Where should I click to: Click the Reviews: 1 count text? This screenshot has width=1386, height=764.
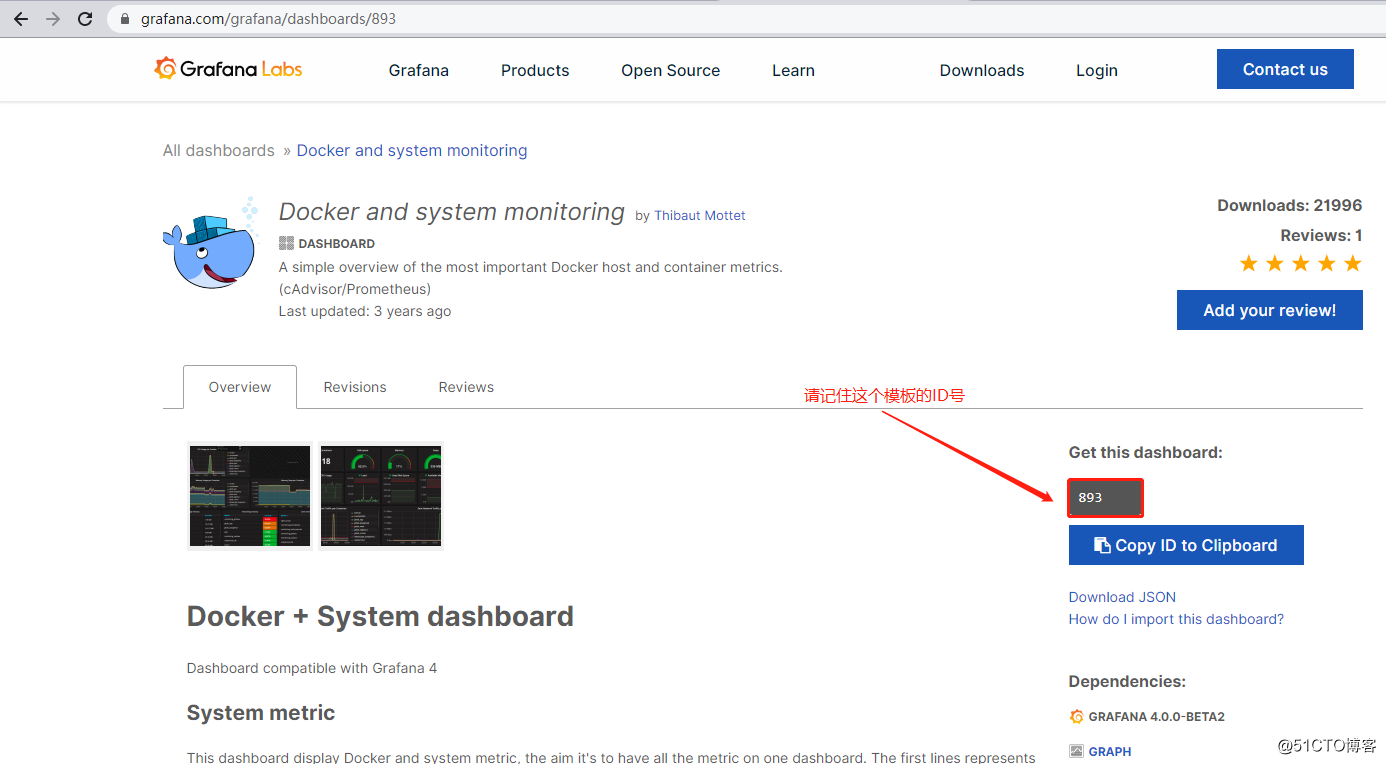pyautogui.click(x=1321, y=235)
